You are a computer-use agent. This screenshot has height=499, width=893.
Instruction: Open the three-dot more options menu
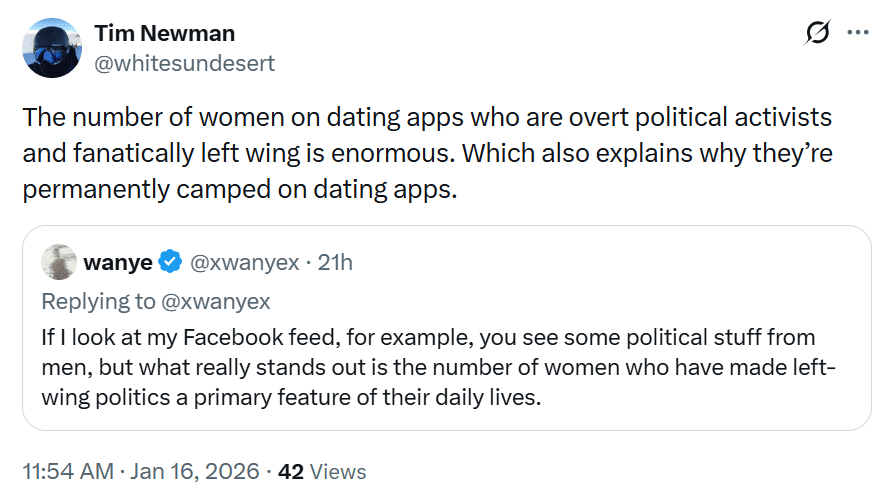pos(858,33)
